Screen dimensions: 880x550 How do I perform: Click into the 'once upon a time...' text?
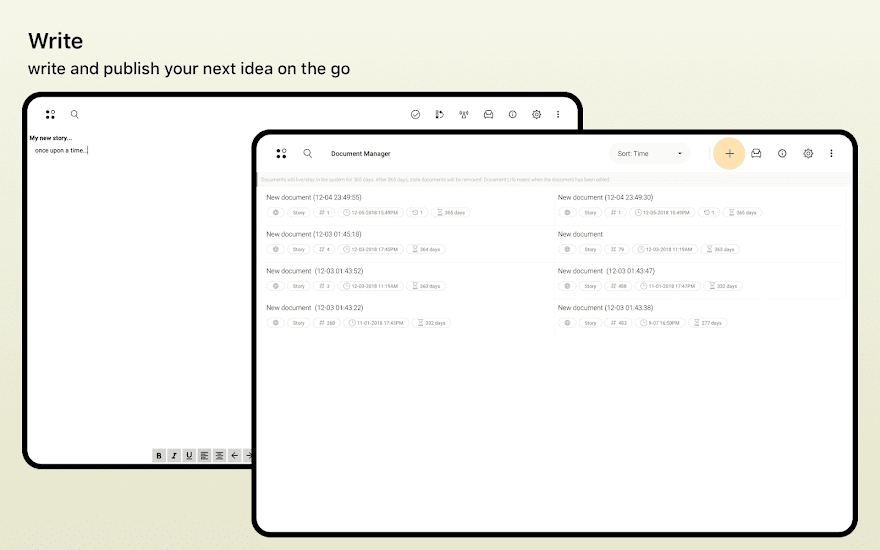[60, 151]
